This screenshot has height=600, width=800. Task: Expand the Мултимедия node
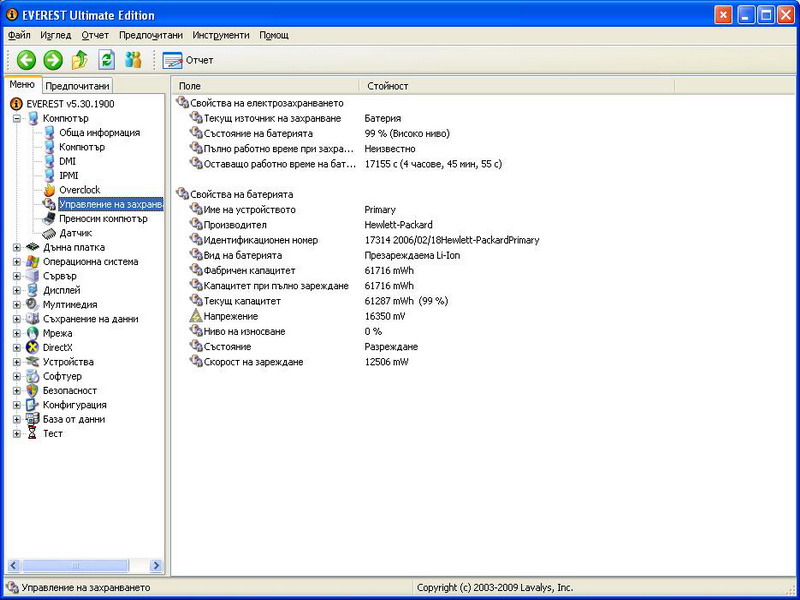tap(17, 305)
